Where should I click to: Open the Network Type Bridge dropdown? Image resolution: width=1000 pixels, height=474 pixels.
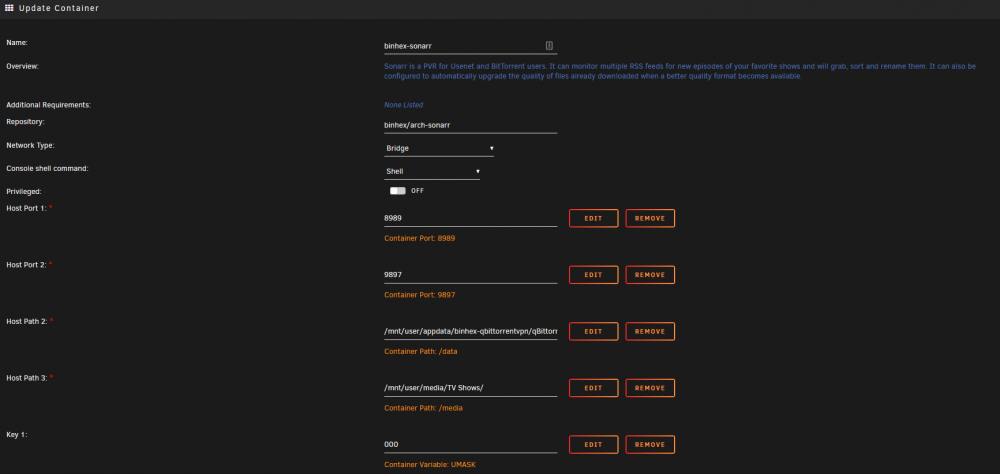coord(439,148)
